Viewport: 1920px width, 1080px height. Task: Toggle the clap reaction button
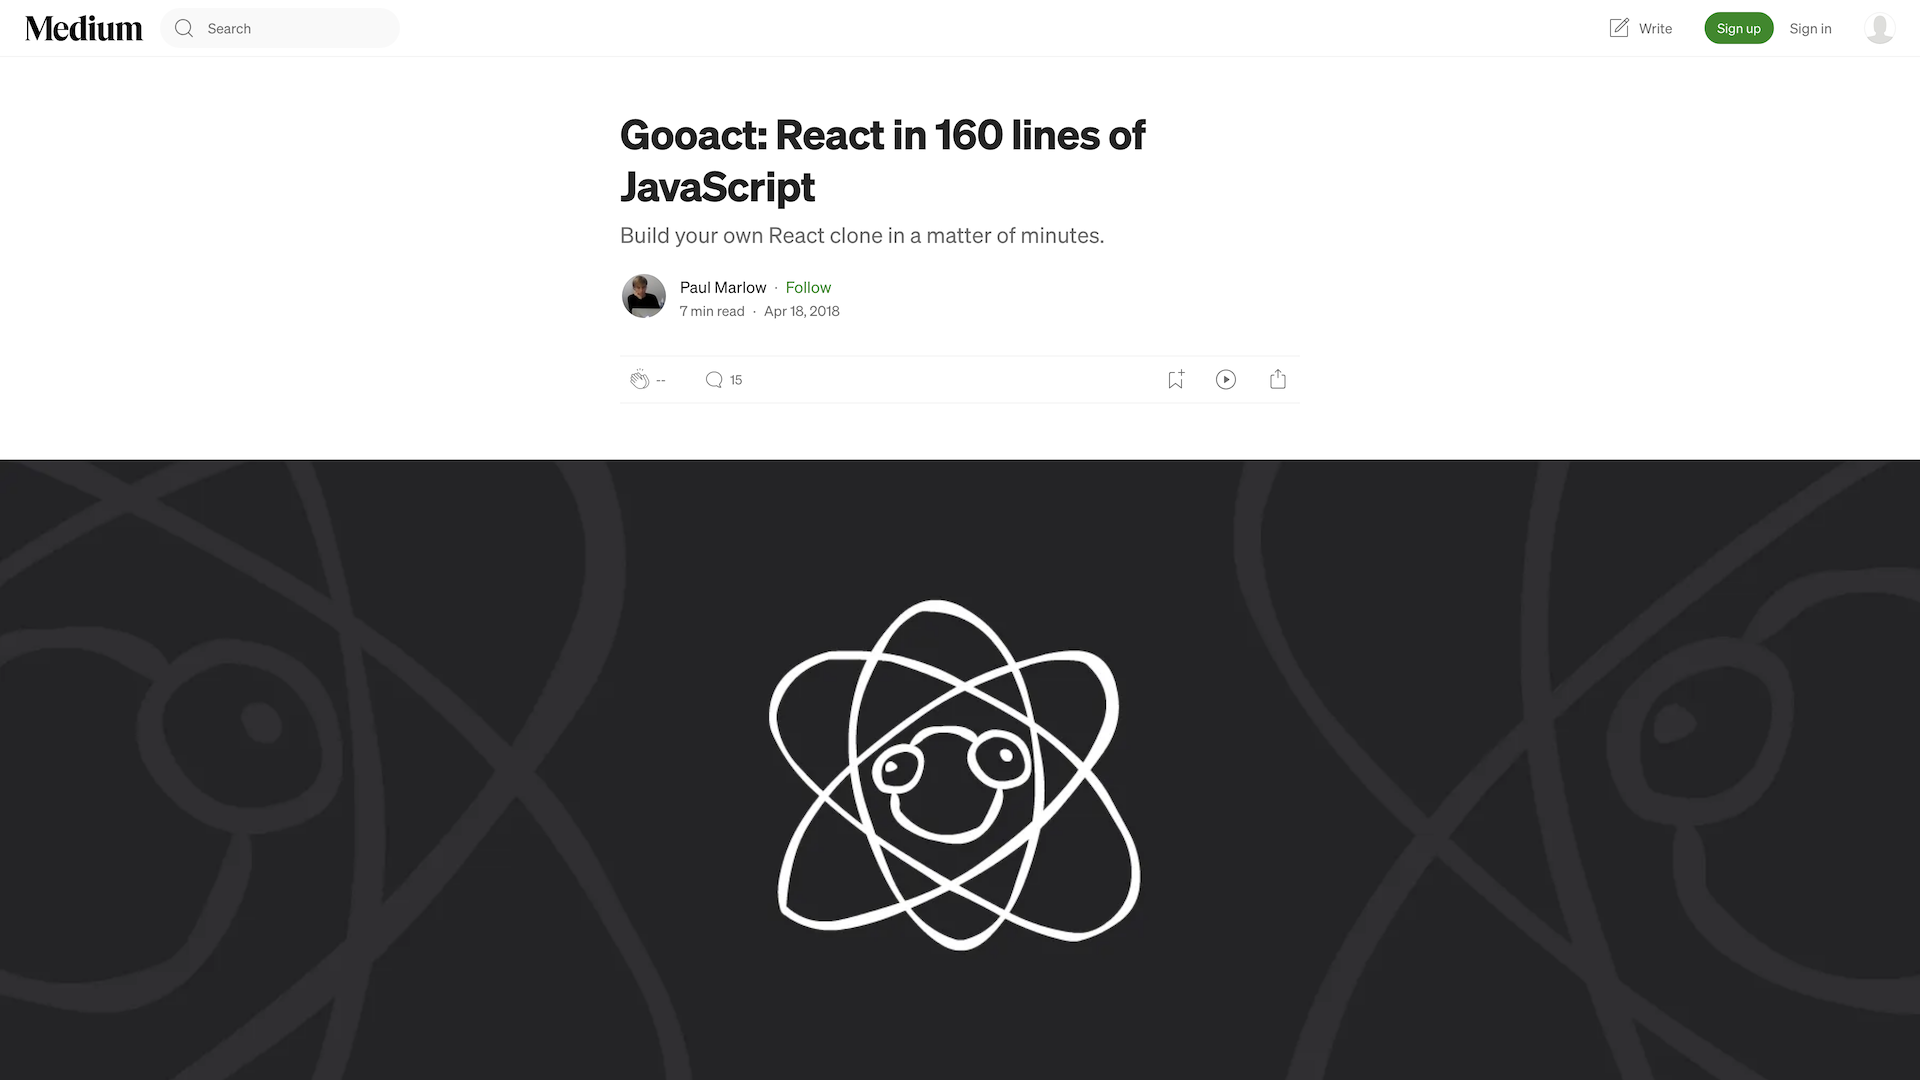[640, 380]
